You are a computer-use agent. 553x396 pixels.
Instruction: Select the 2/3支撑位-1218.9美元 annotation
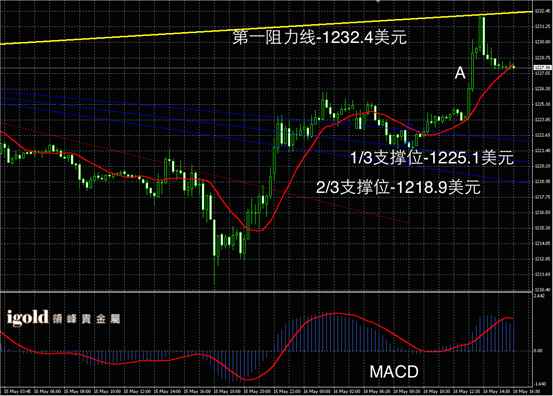tap(398, 187)
